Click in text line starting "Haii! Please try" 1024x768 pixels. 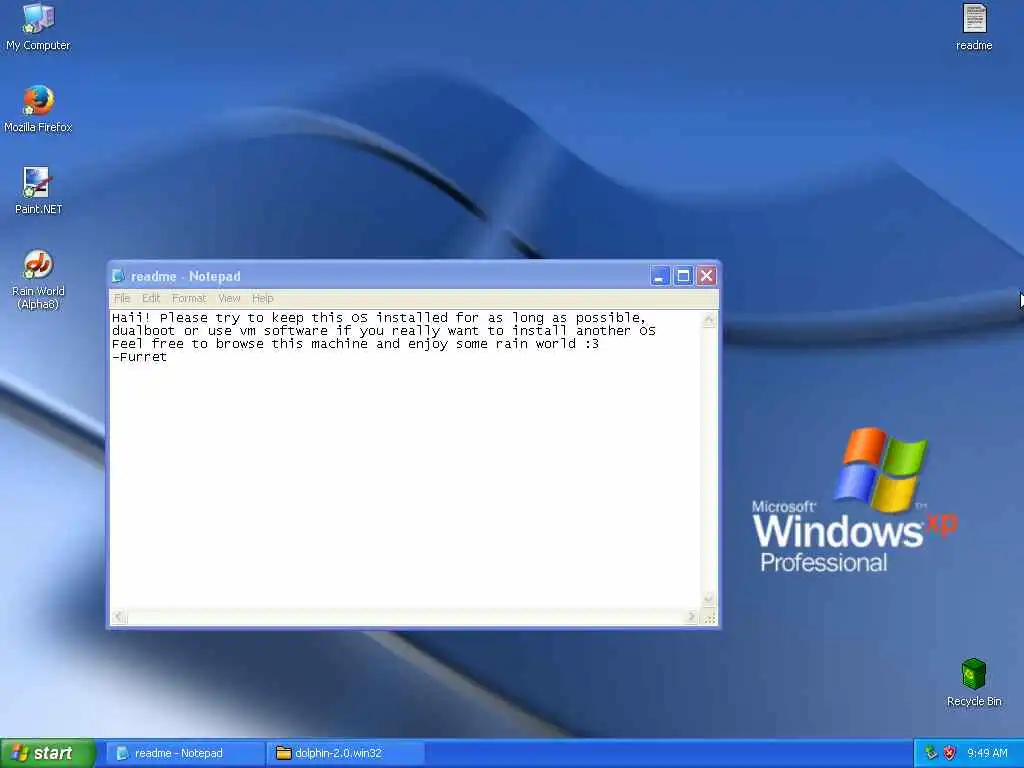click(379, 318)
